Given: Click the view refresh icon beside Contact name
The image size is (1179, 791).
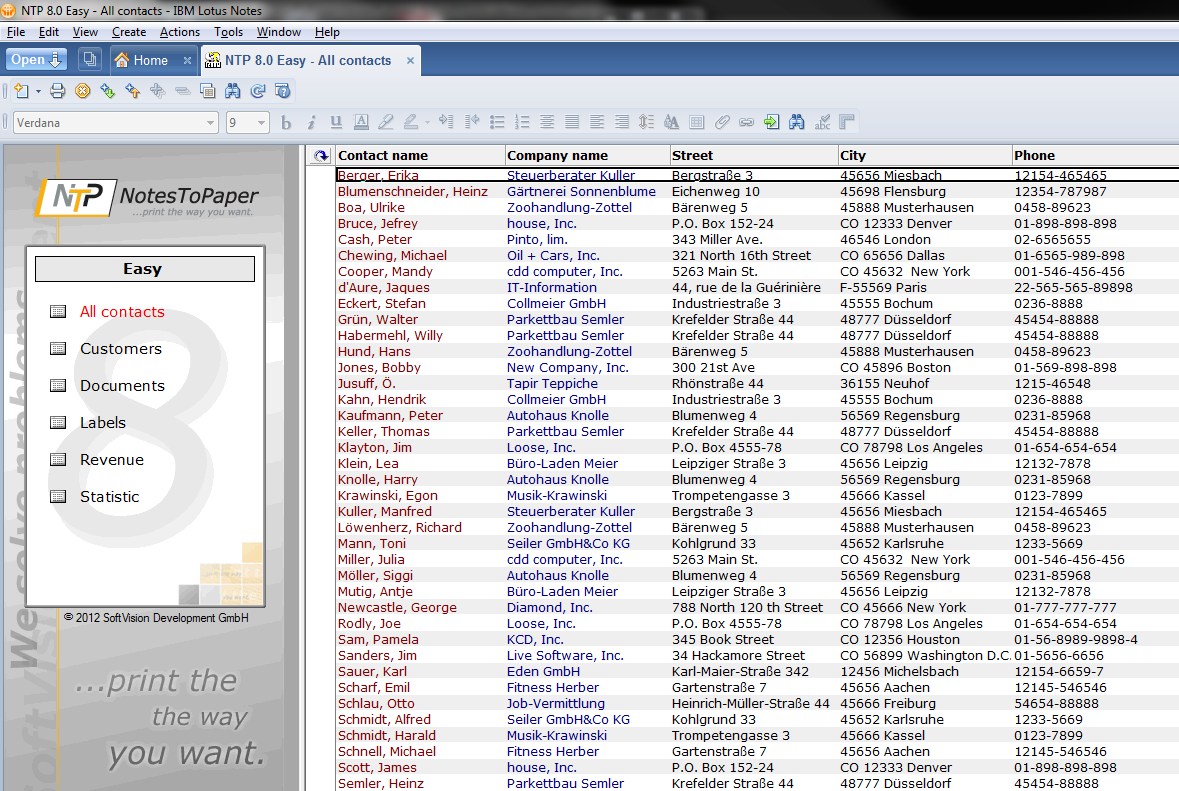Looking at the screenshot, I should click(321, 156).
